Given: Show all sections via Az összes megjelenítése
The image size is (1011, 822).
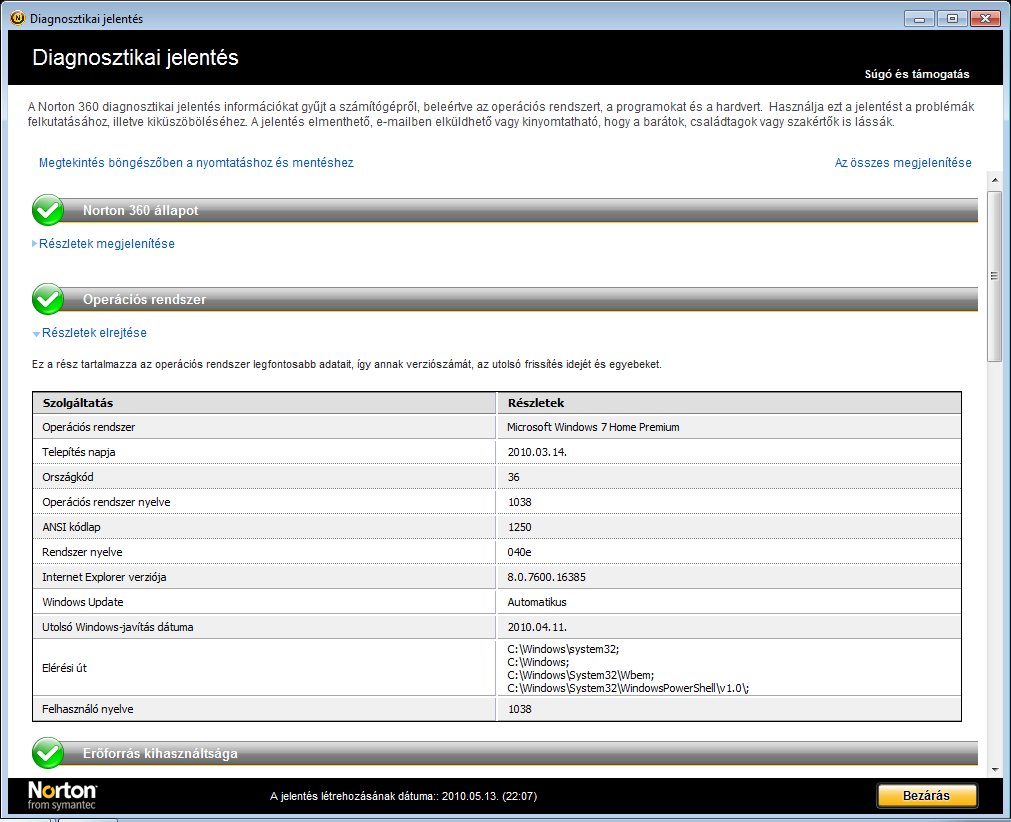Looking at the screenshot, I should (x=903, y=162).
